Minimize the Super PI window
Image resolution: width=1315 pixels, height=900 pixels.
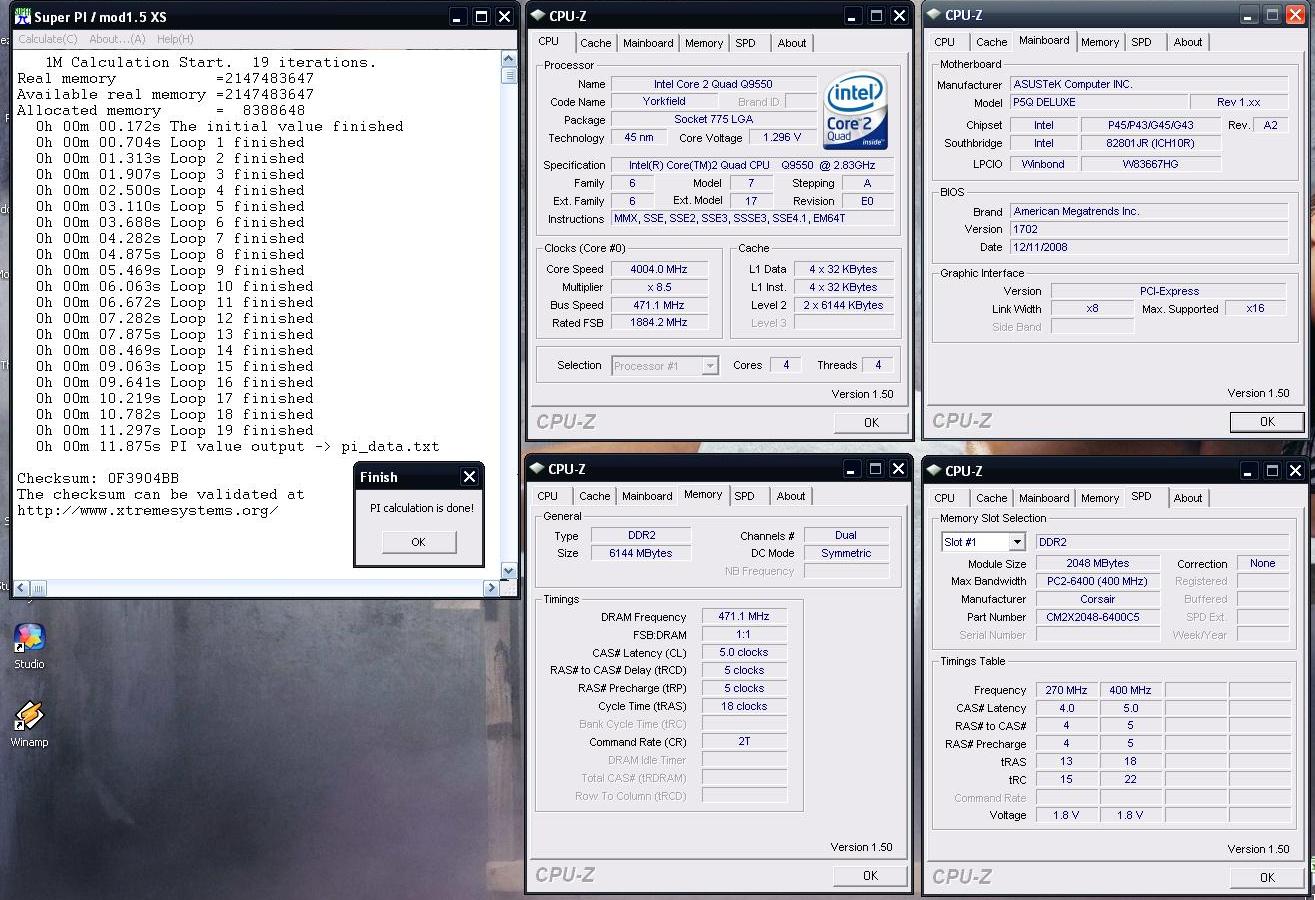[458, 17]
